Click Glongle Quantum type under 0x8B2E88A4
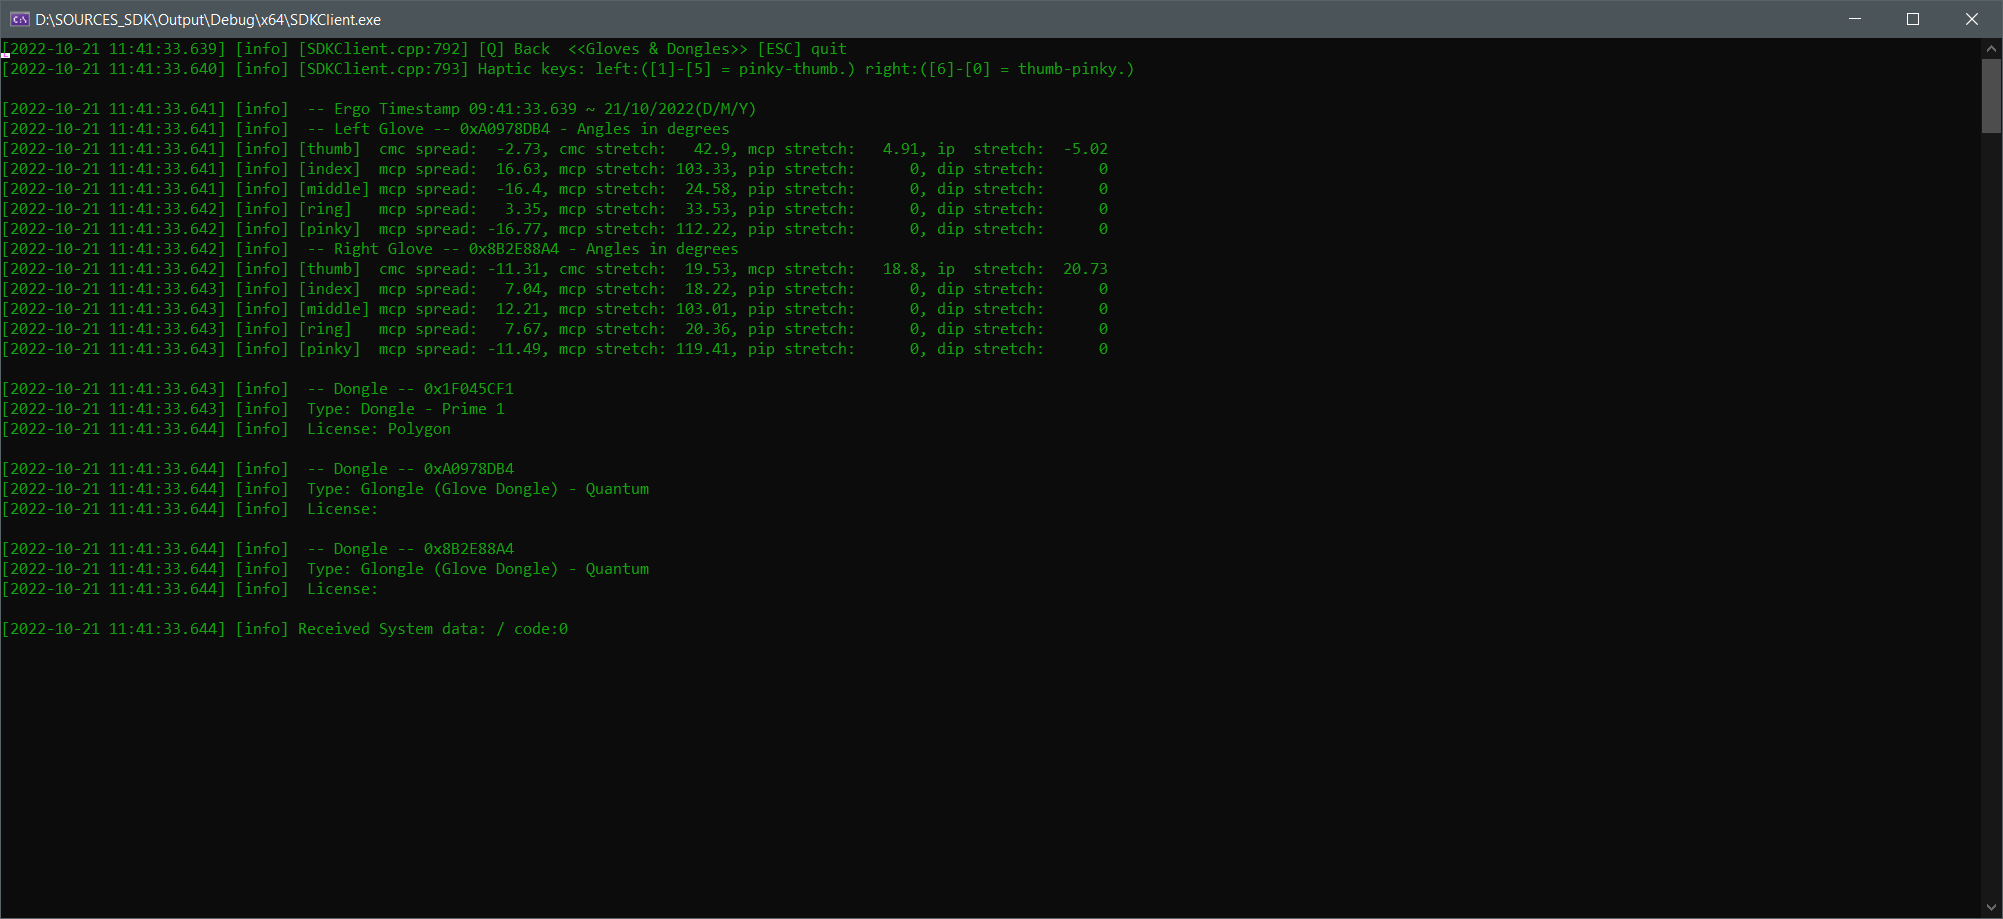The width and height of the screenshot is (2003, 919). [x=478, y=569]
